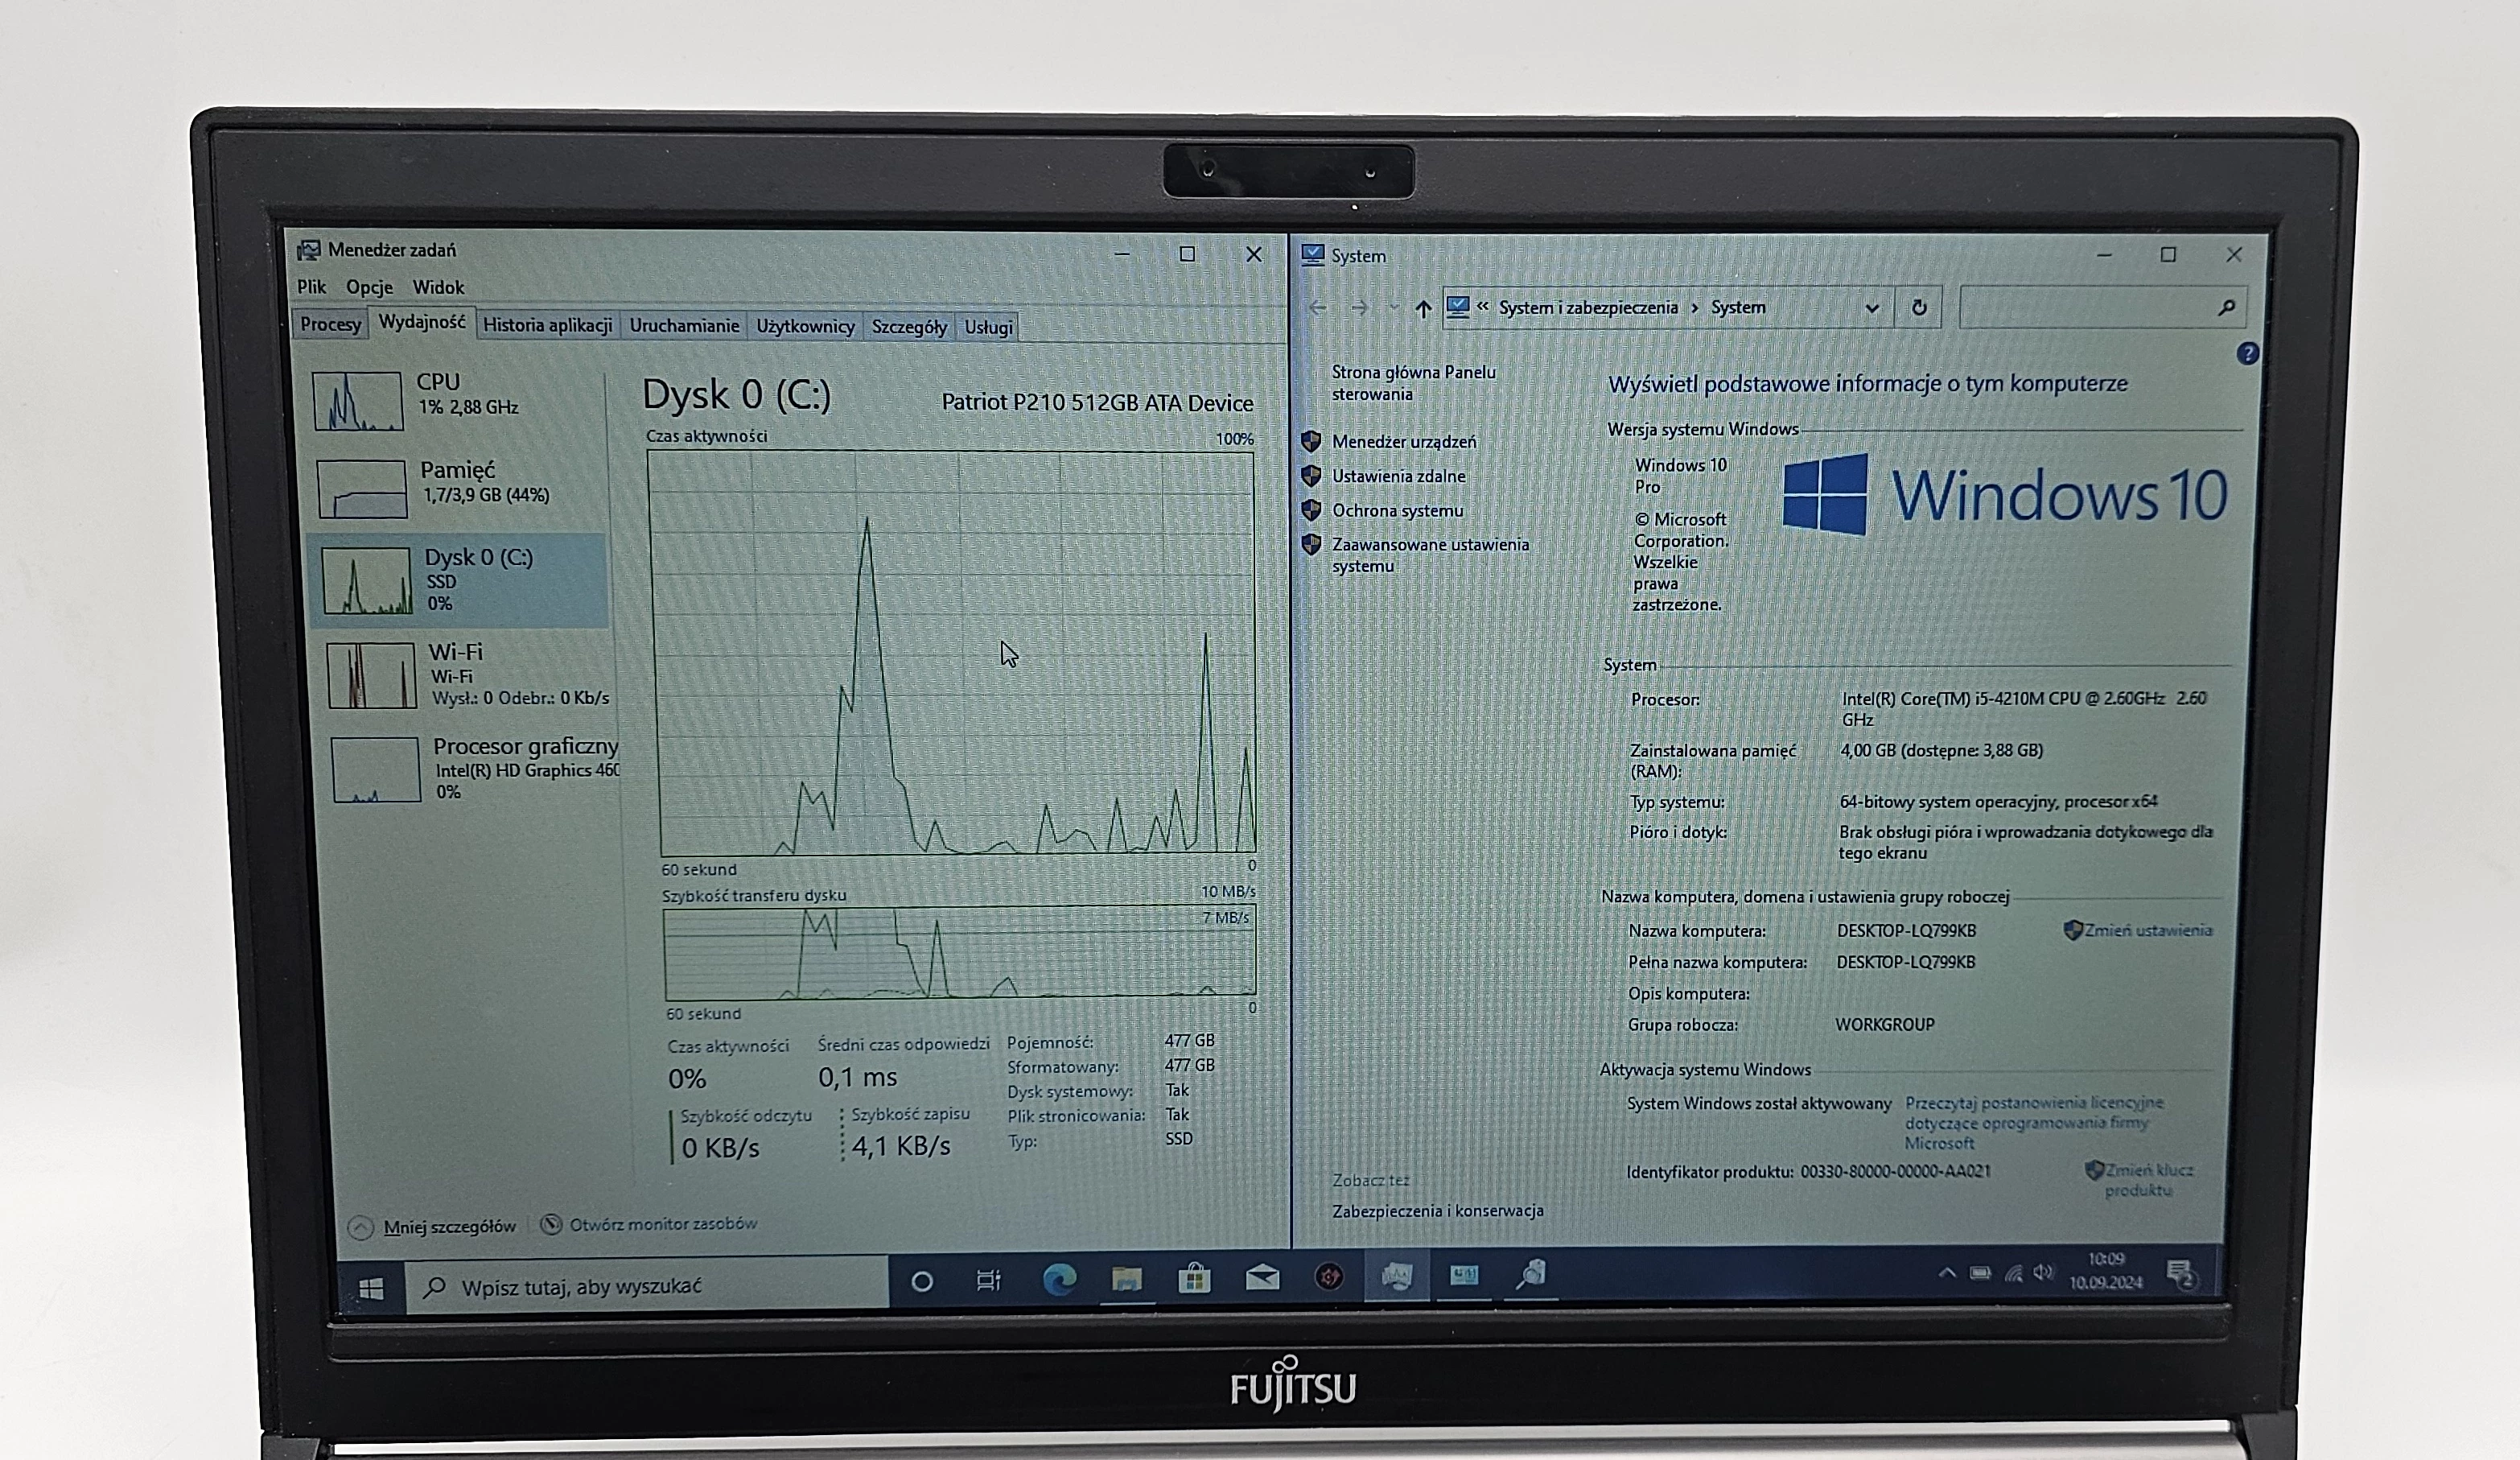Collapse with Mniej szczegółów button
The height and width of the screenshot is (1460, 2520).
pos(432,1226)
